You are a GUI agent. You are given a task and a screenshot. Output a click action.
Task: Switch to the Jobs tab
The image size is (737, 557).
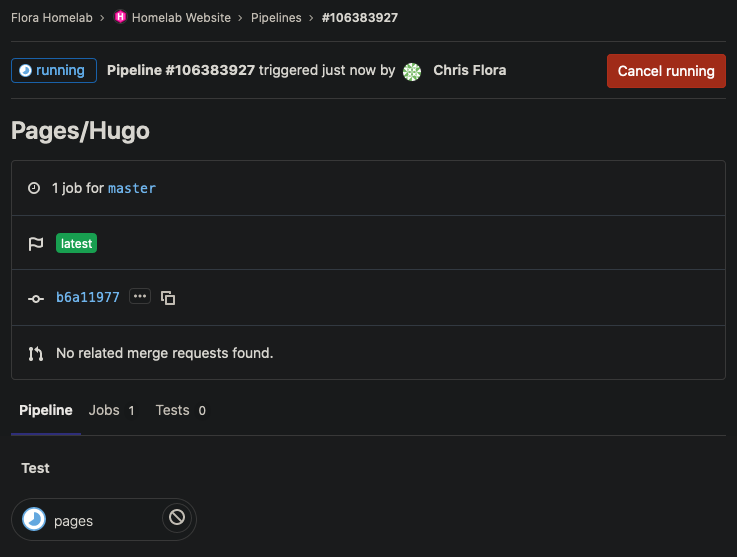[111, 410]
